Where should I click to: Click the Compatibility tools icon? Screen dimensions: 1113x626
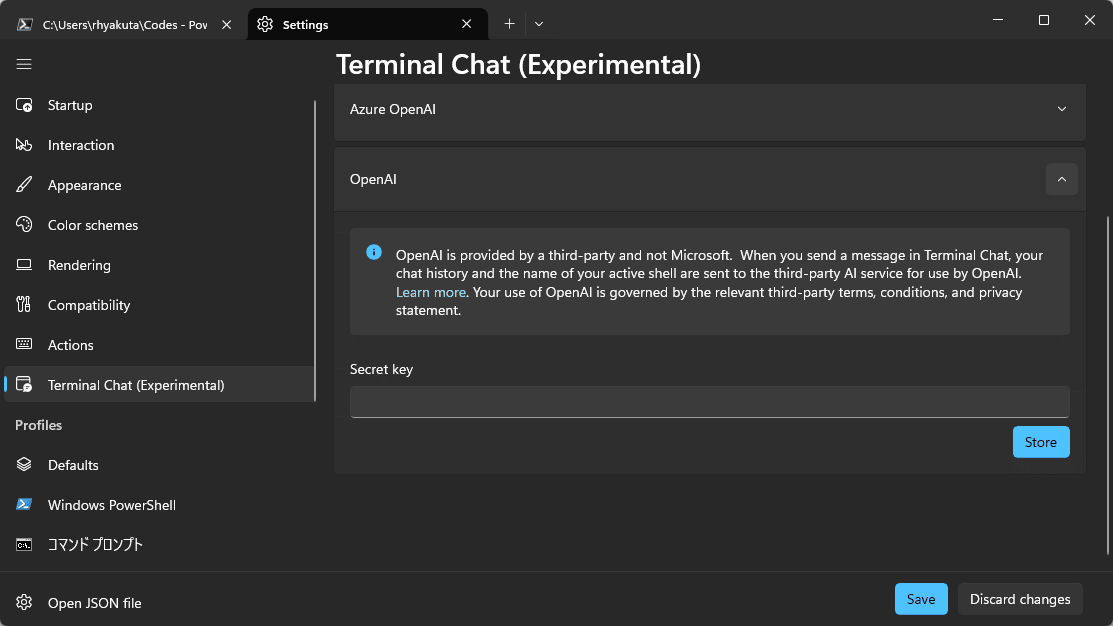[23, 304]
